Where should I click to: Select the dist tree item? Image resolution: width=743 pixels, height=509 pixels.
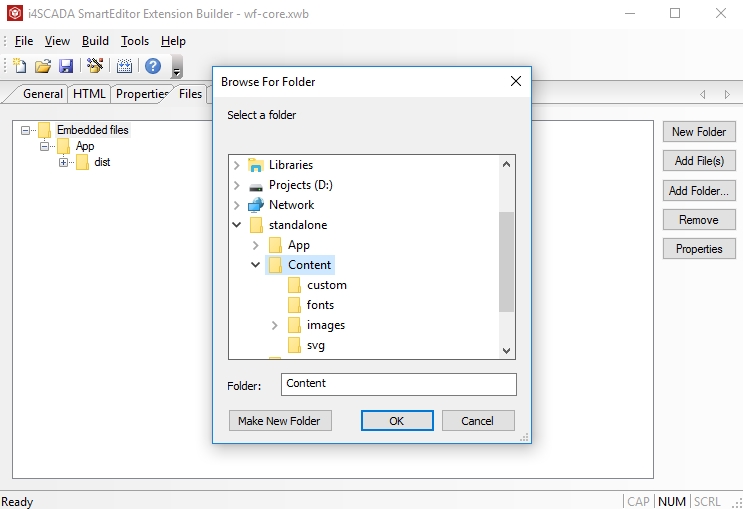point(102,162)
